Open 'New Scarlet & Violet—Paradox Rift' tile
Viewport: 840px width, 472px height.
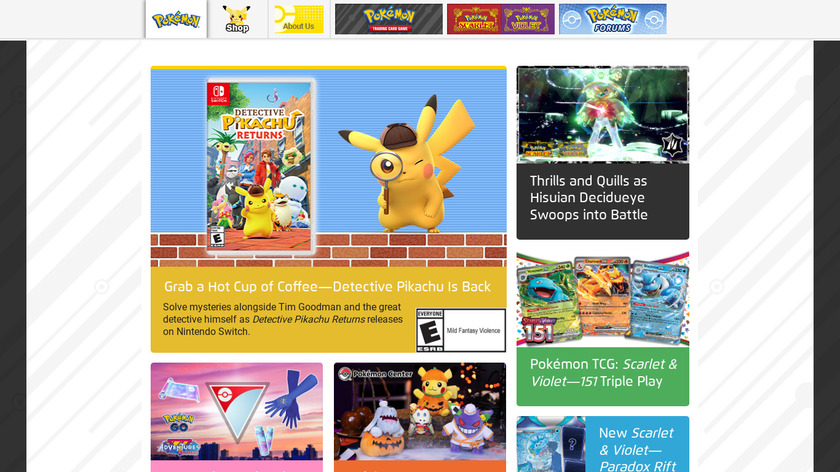pyautogui.click(x=603, y=444)
